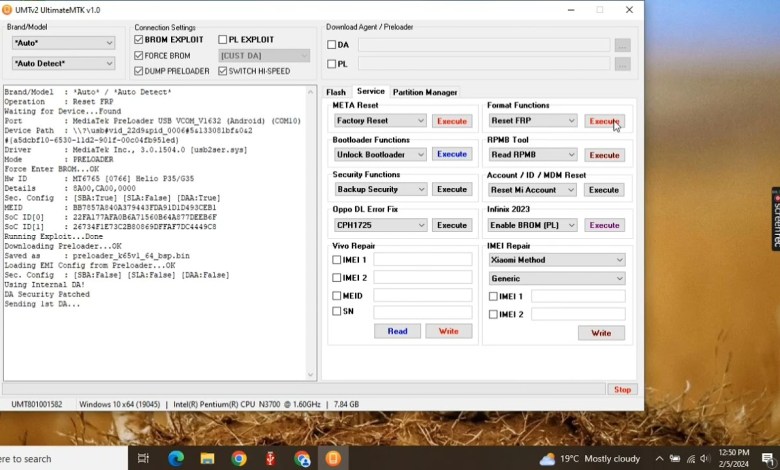The height and width of the screenshot is (470, 780).
Task: Open the ScreenRec side tab
Action: click(x=776, y=219)
